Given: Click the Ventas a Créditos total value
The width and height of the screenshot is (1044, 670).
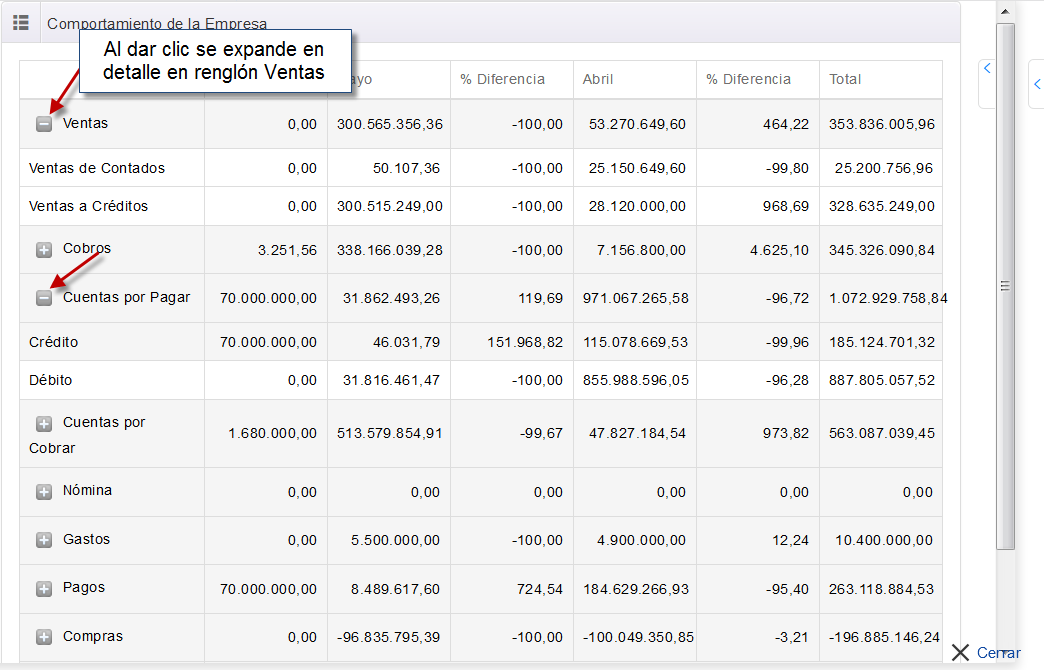Looking at the screenshot, I should click(x=882, y=206).
